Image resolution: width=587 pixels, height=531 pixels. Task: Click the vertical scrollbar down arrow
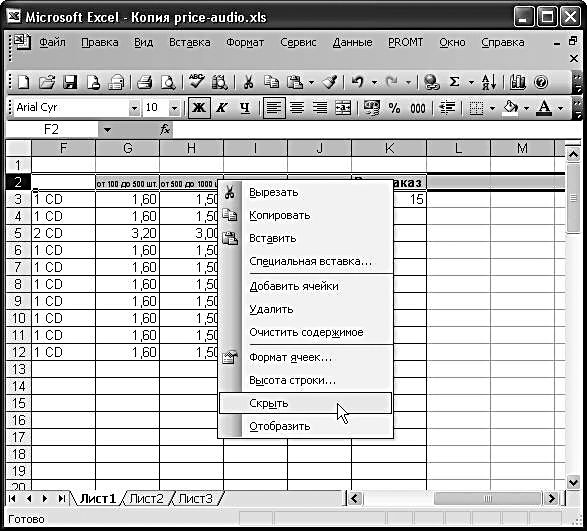coord(573,482)
